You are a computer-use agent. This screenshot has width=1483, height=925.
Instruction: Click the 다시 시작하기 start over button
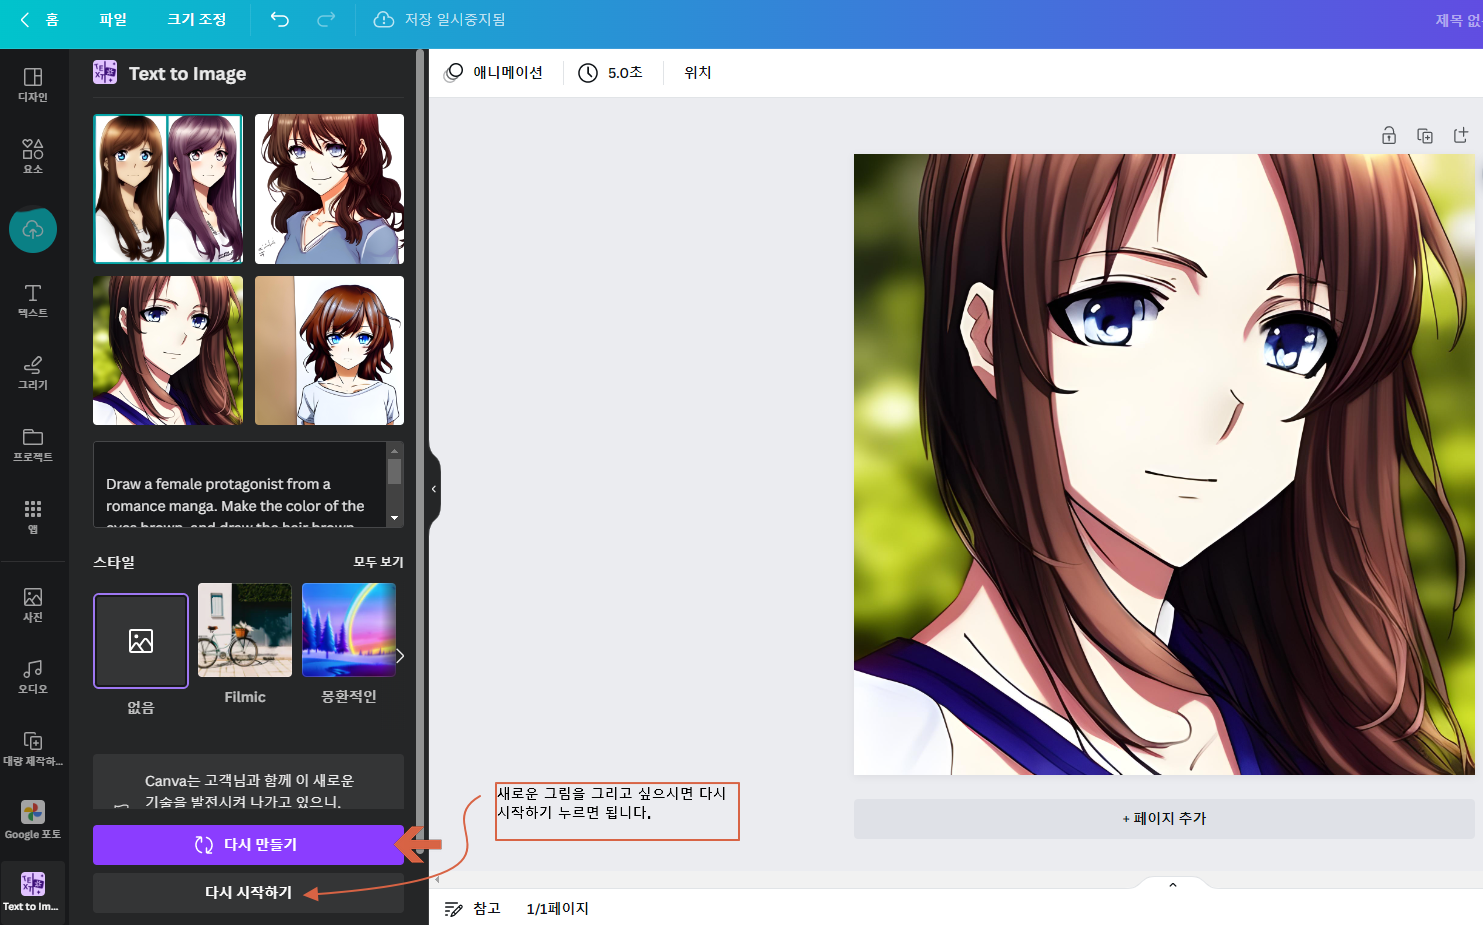click(x=248, y=893)
